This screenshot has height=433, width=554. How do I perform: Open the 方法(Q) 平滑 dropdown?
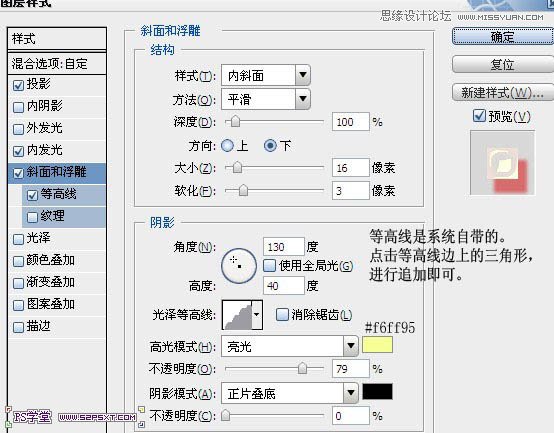point(266,99)
